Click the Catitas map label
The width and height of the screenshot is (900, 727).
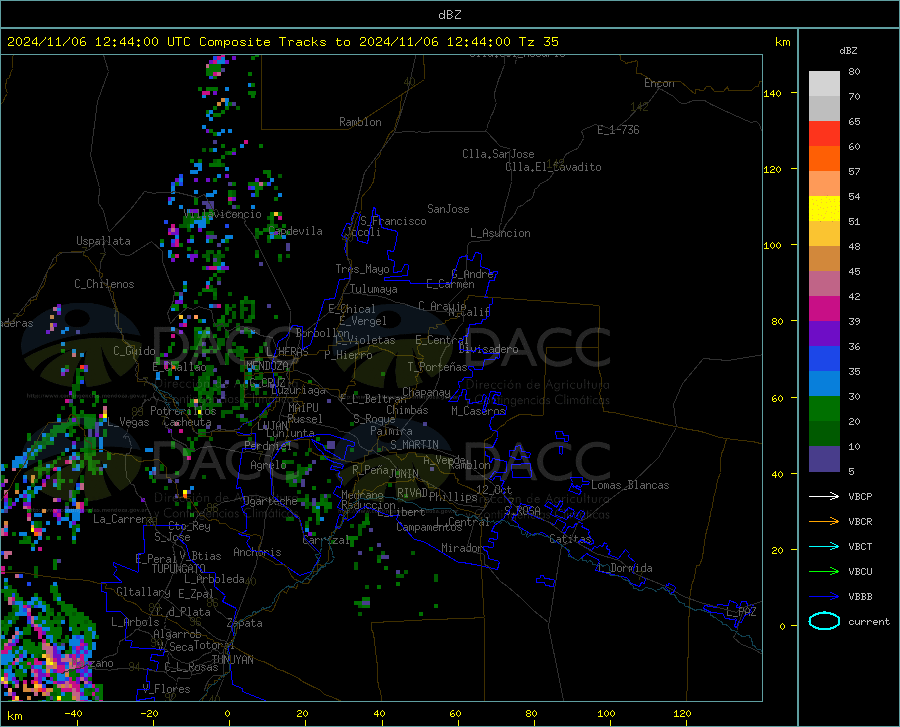(x=570, y=539)
